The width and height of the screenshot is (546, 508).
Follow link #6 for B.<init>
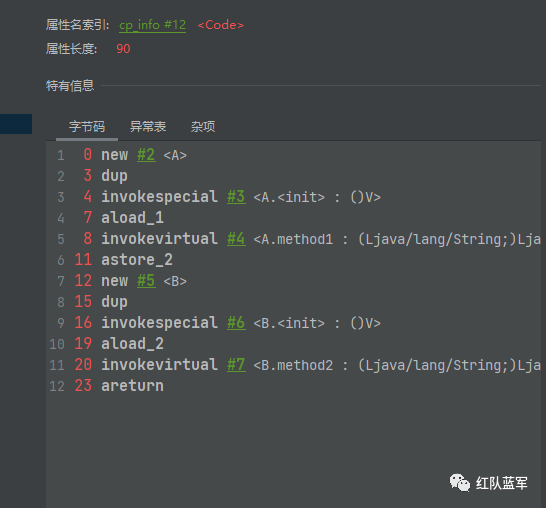point(236,323)
